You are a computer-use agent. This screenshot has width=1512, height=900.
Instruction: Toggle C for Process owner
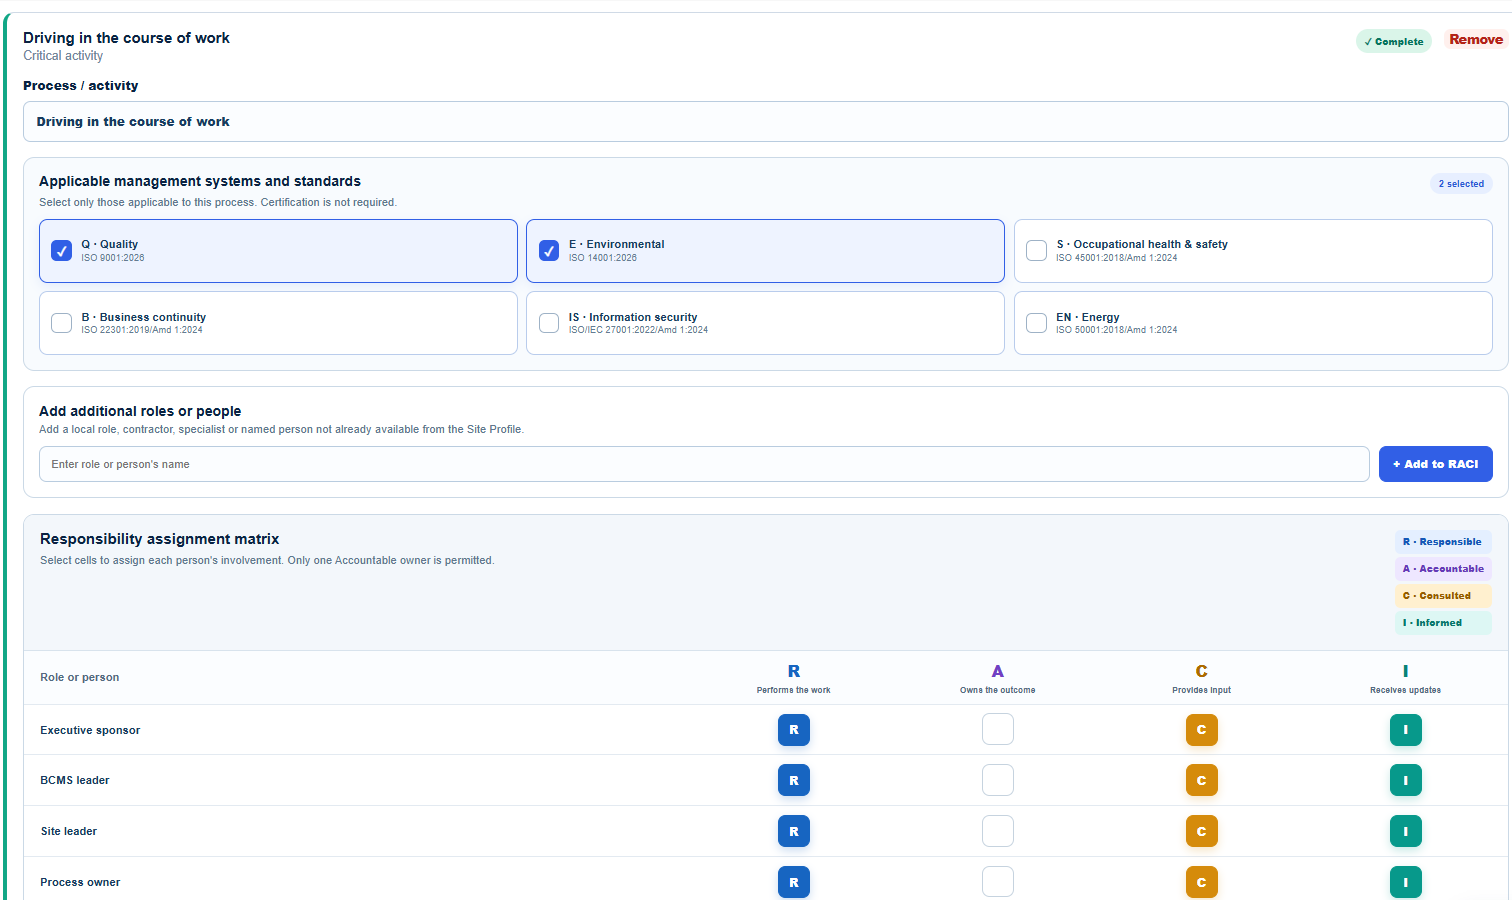[1202, 882]
